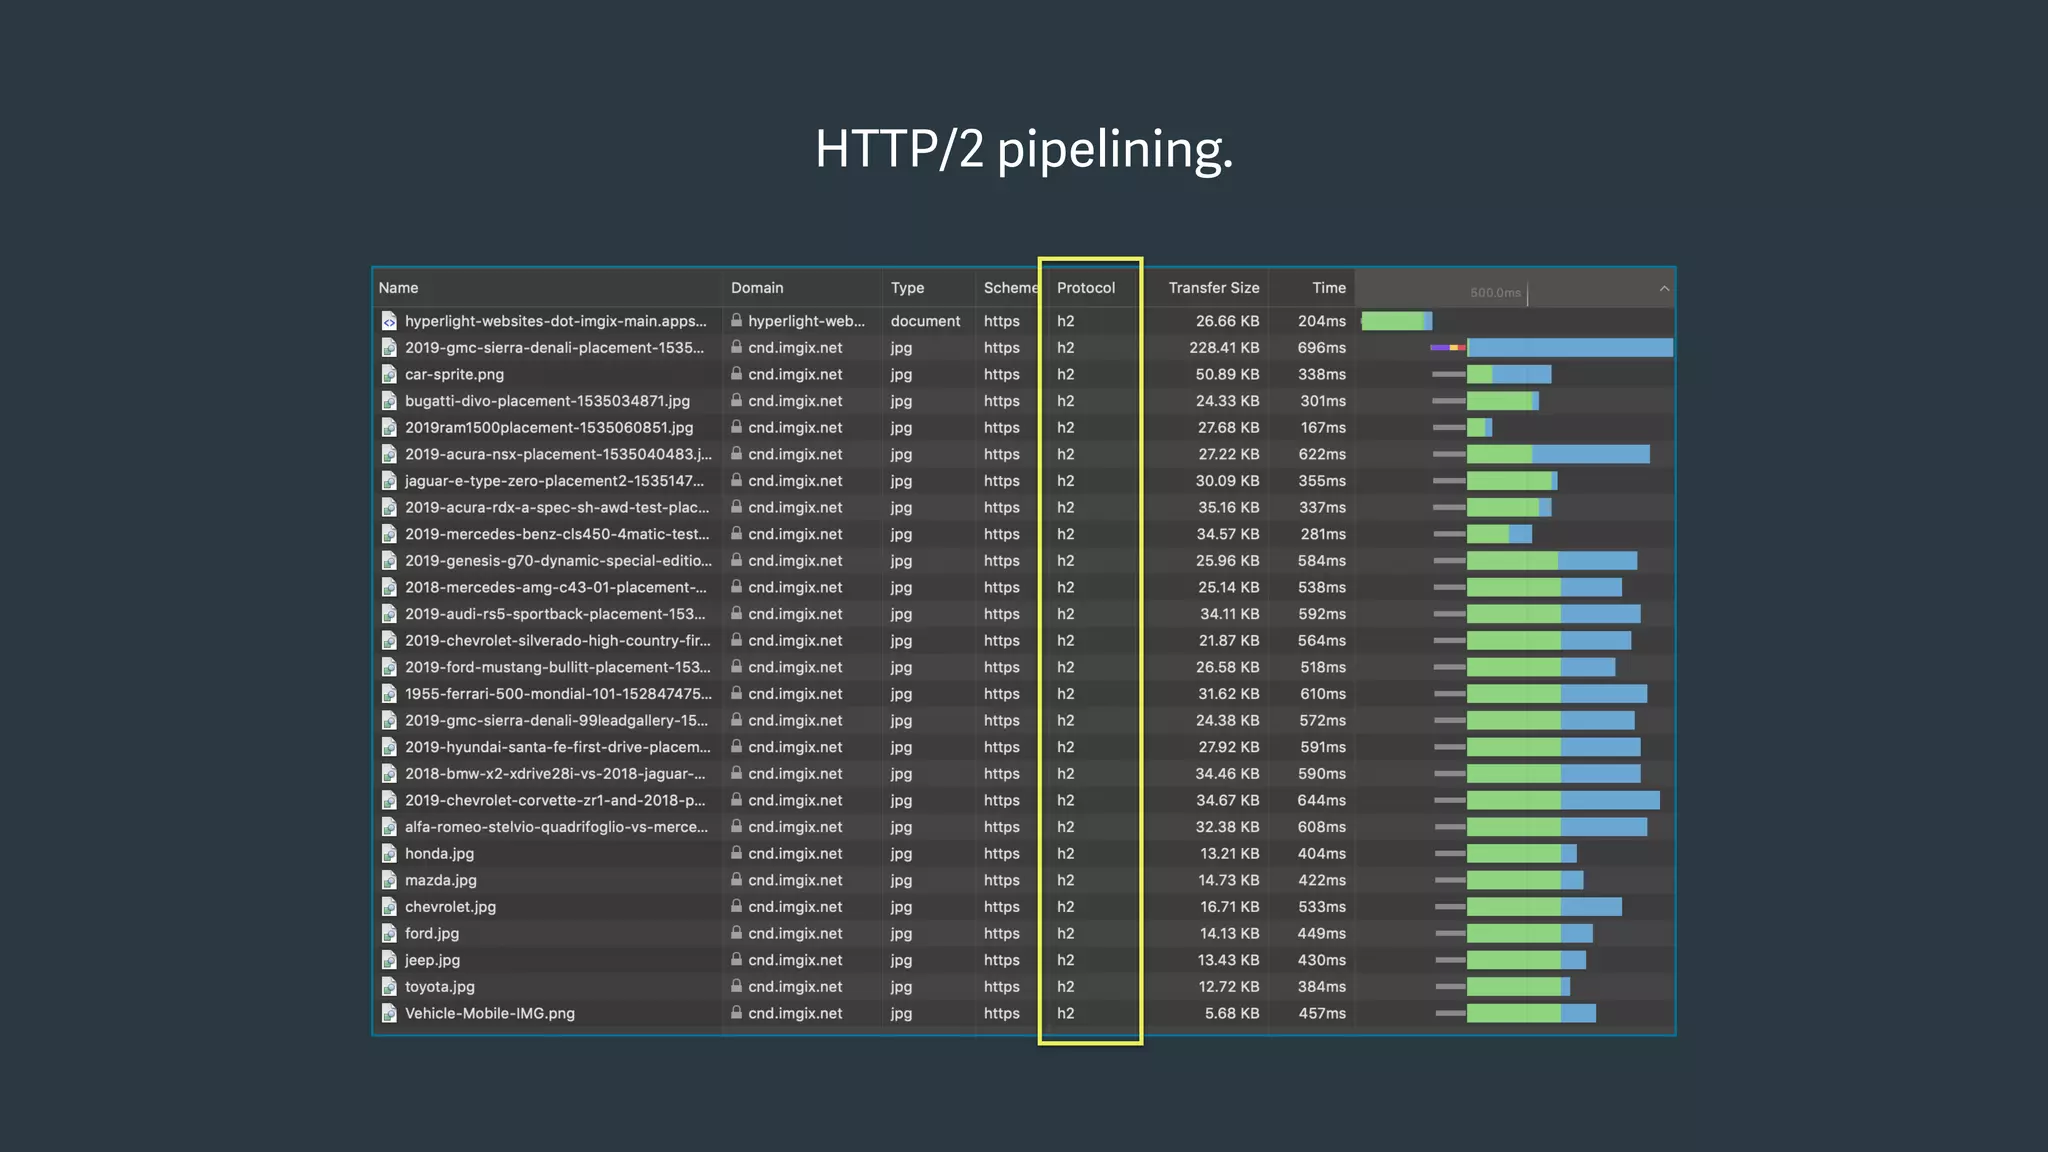Click the lock icon in the Vehicle-Mobile-IMG.png row

[x=736, y=1012]
